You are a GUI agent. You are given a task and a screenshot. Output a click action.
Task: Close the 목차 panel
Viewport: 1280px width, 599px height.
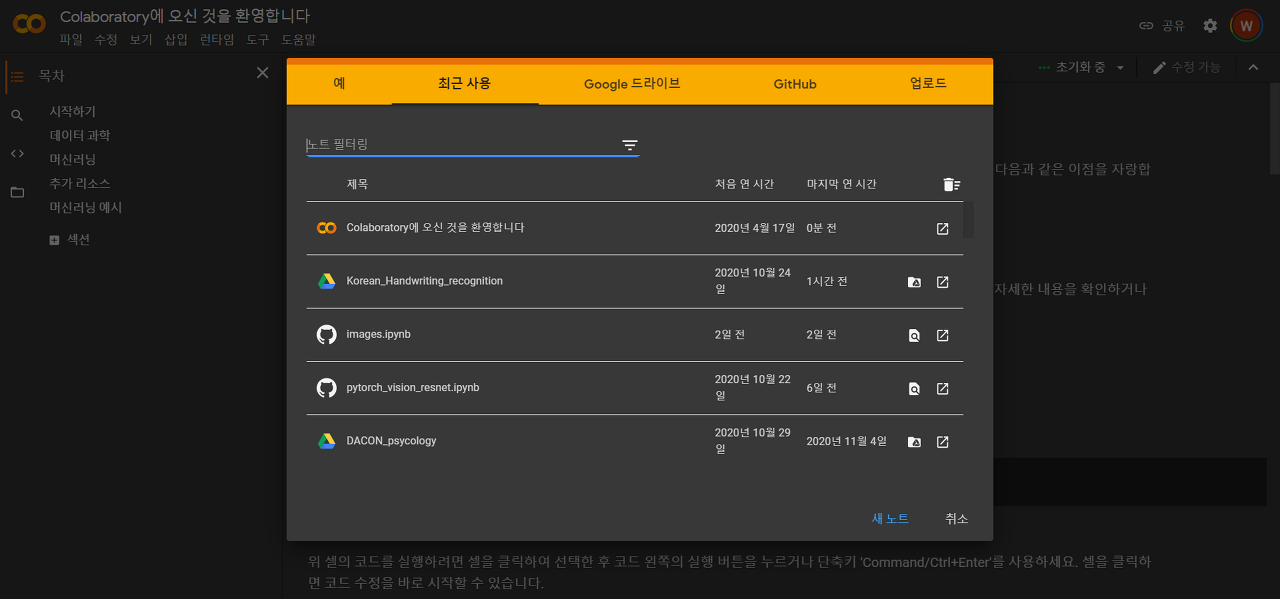click(x=262, y=73)
